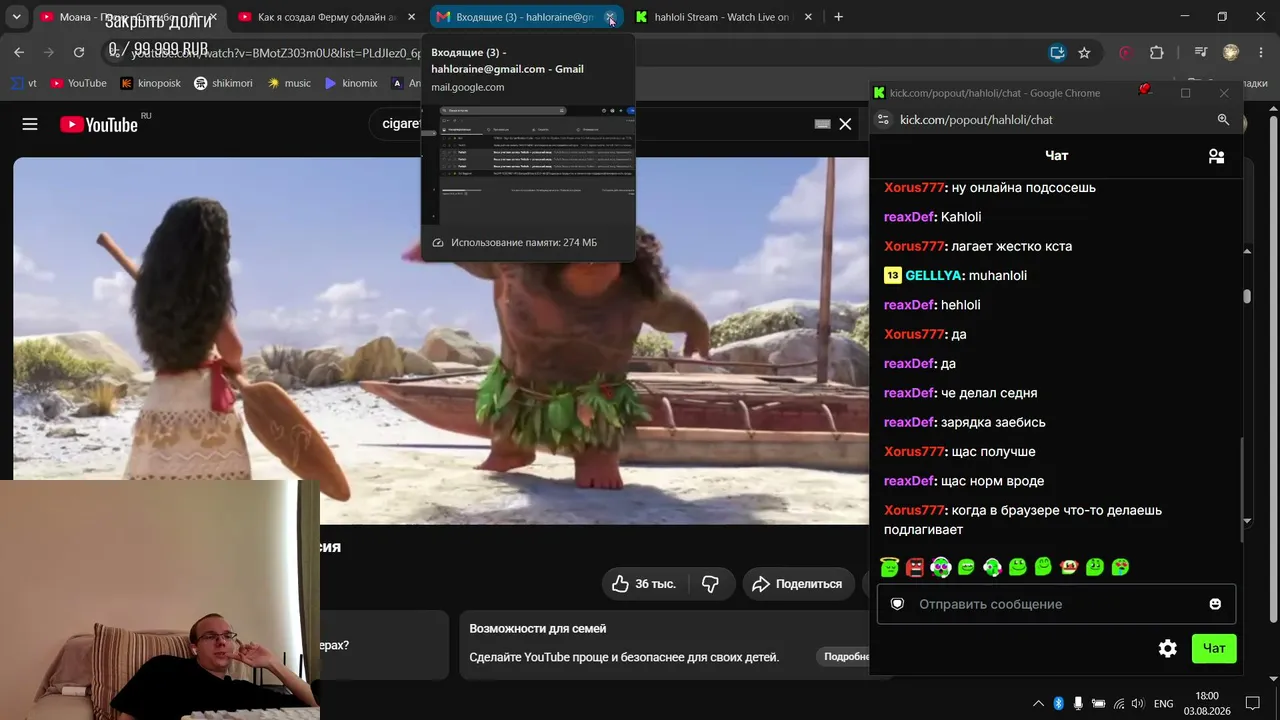This screenshot has width=1280, height=720.
Task: Open the vt bookmark
Action: pyautogui.click(x=24, y=83)
